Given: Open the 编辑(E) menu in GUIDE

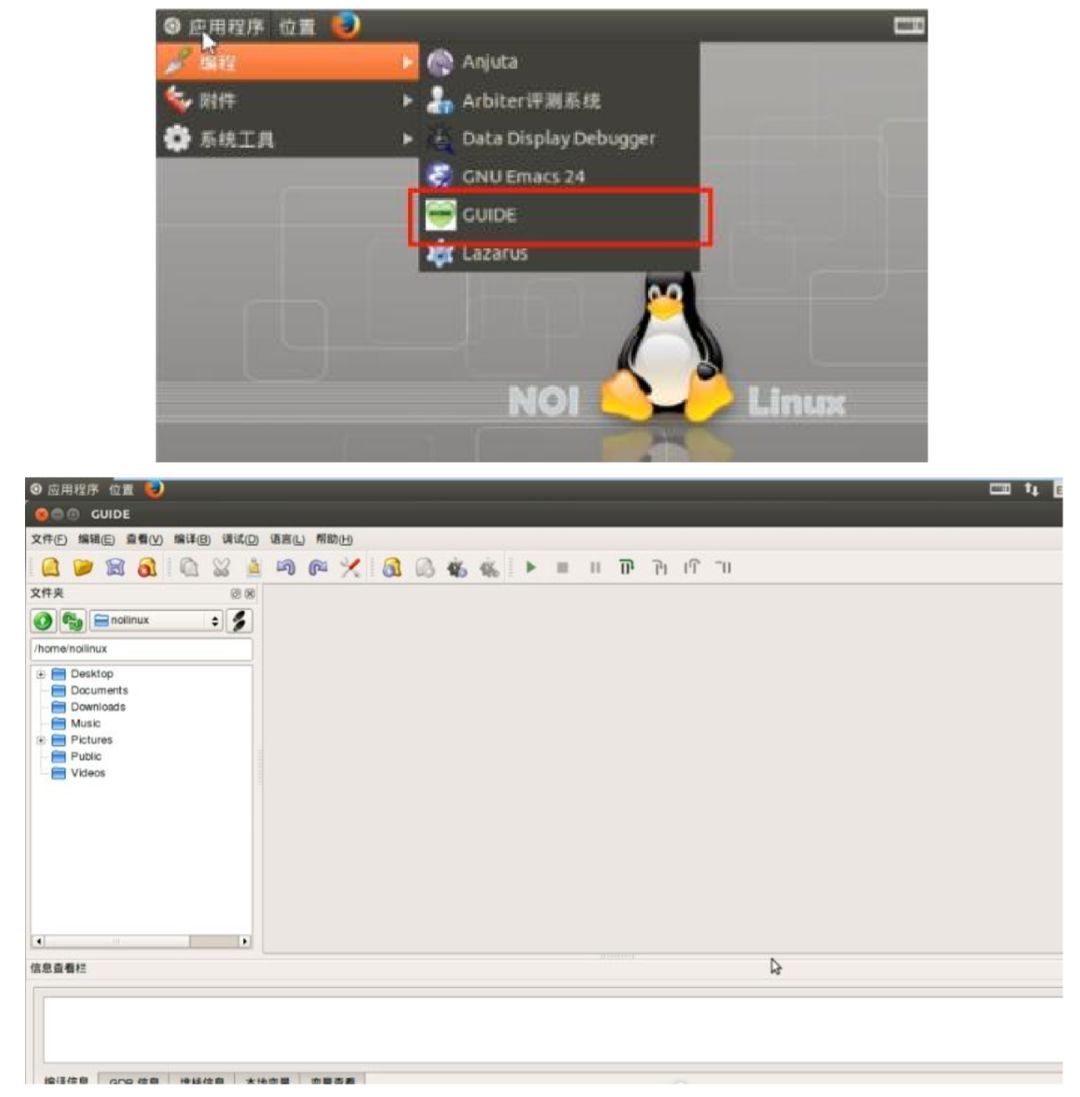Looking at the screenshot, I should pos(96,539).
